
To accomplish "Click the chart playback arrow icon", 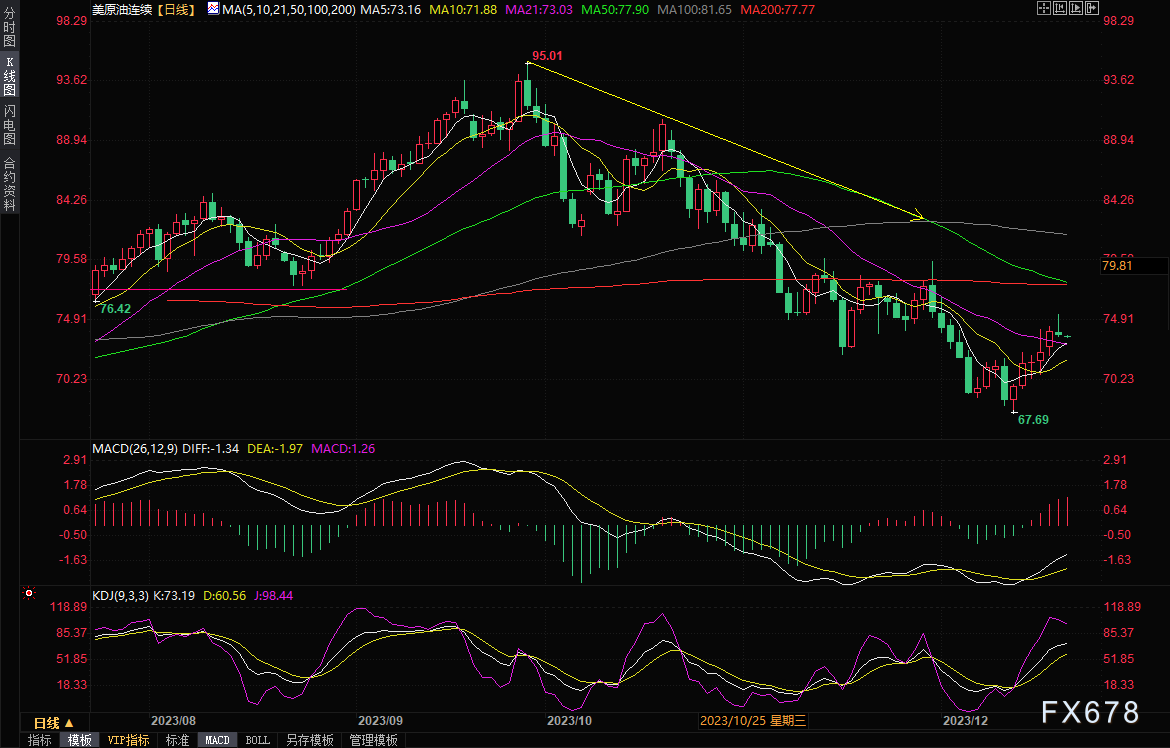I will (x=1078, y=8).
